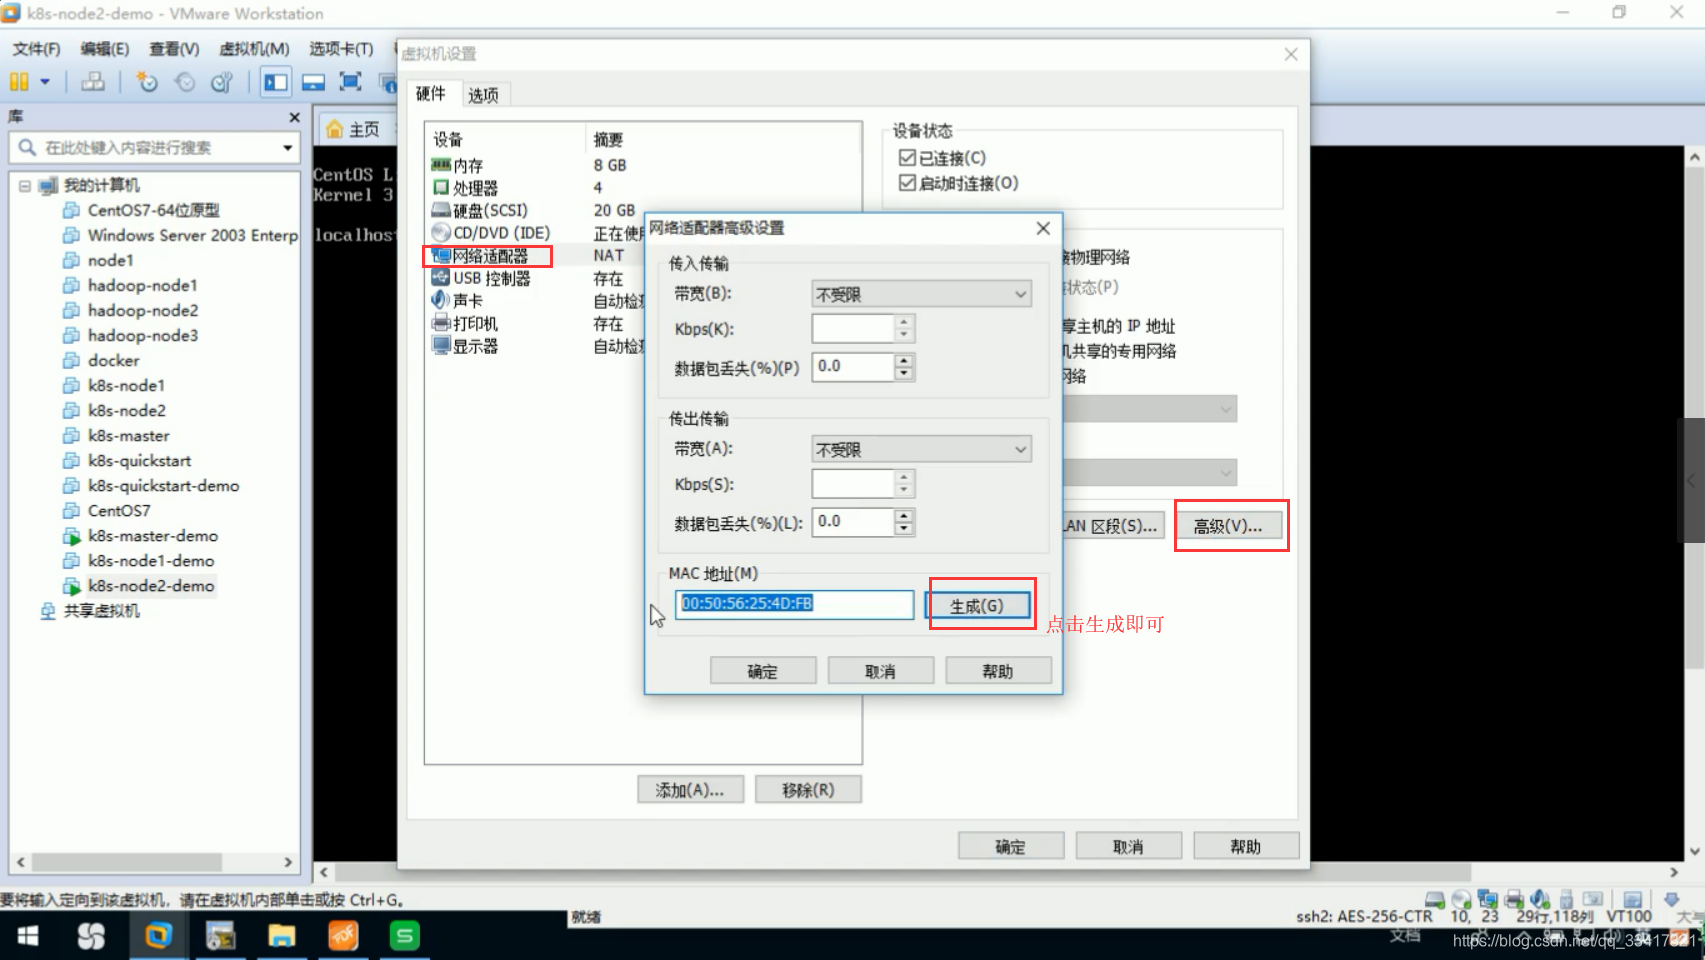The image size is (1705, 960).
Task: Open the 虚拟机(M) menu
Action: [254, 49]
